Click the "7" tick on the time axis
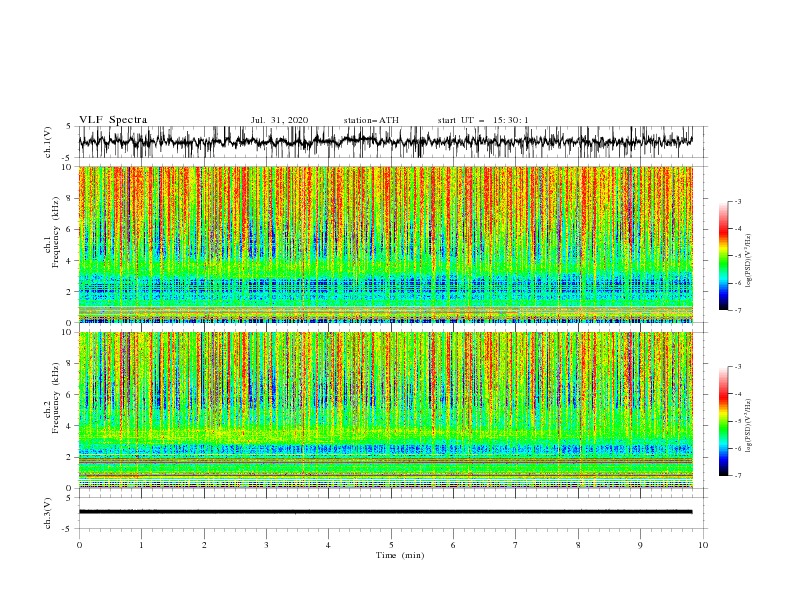 (516, 545)
